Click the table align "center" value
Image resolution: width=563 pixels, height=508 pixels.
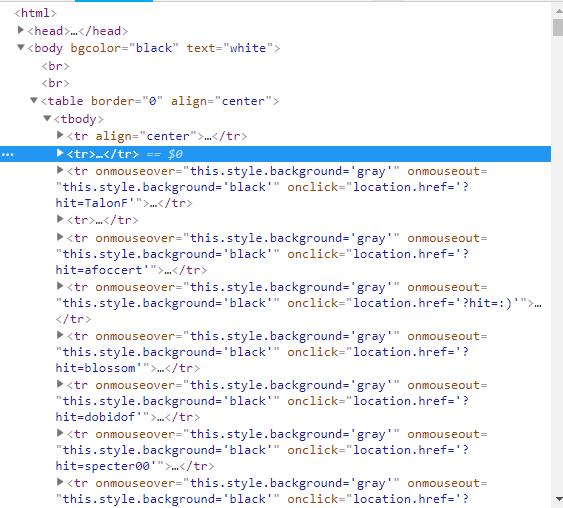coord(243,101)
